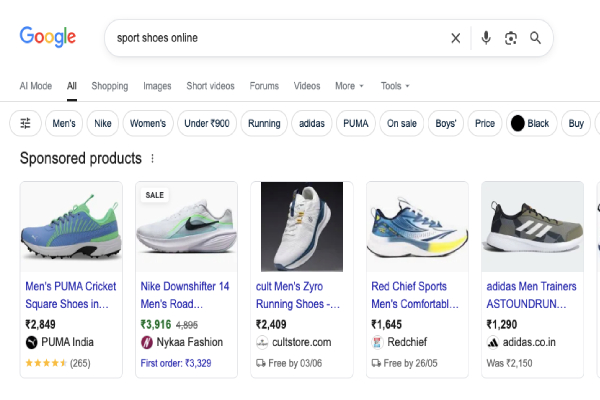
Task: Open adidas trainers shoe image
Action: tap(532, 227)
